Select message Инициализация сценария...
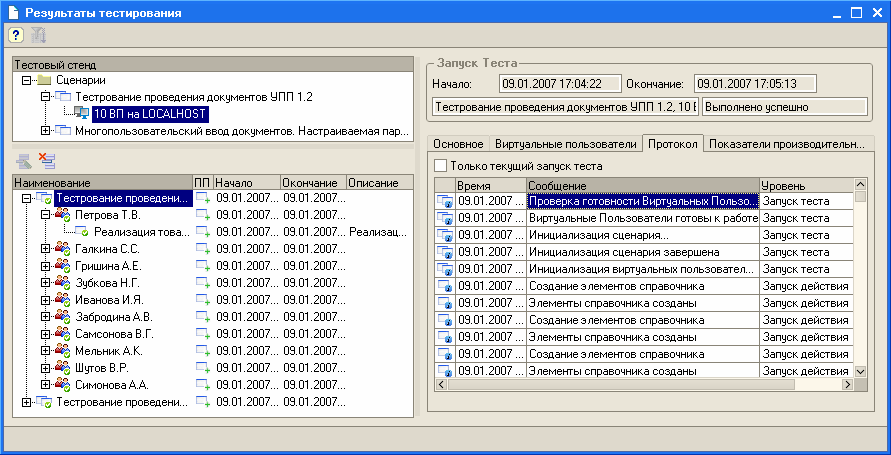 pyautogui.click(x=643, y=235)
